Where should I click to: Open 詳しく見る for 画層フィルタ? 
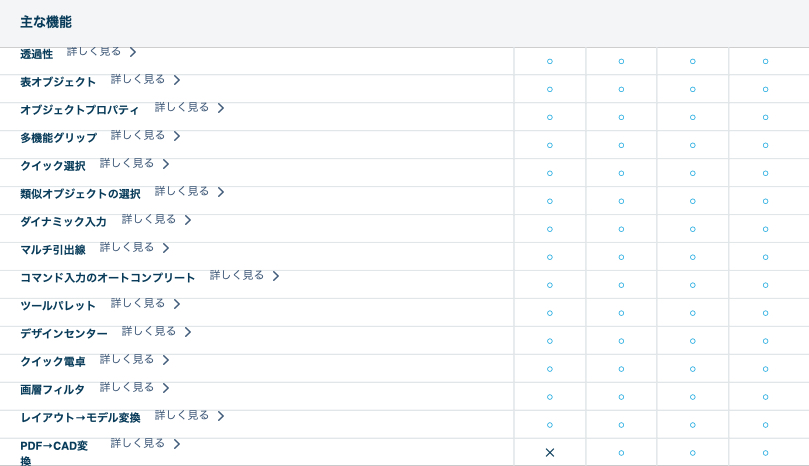pyautogui.click(x=127, y=387)
